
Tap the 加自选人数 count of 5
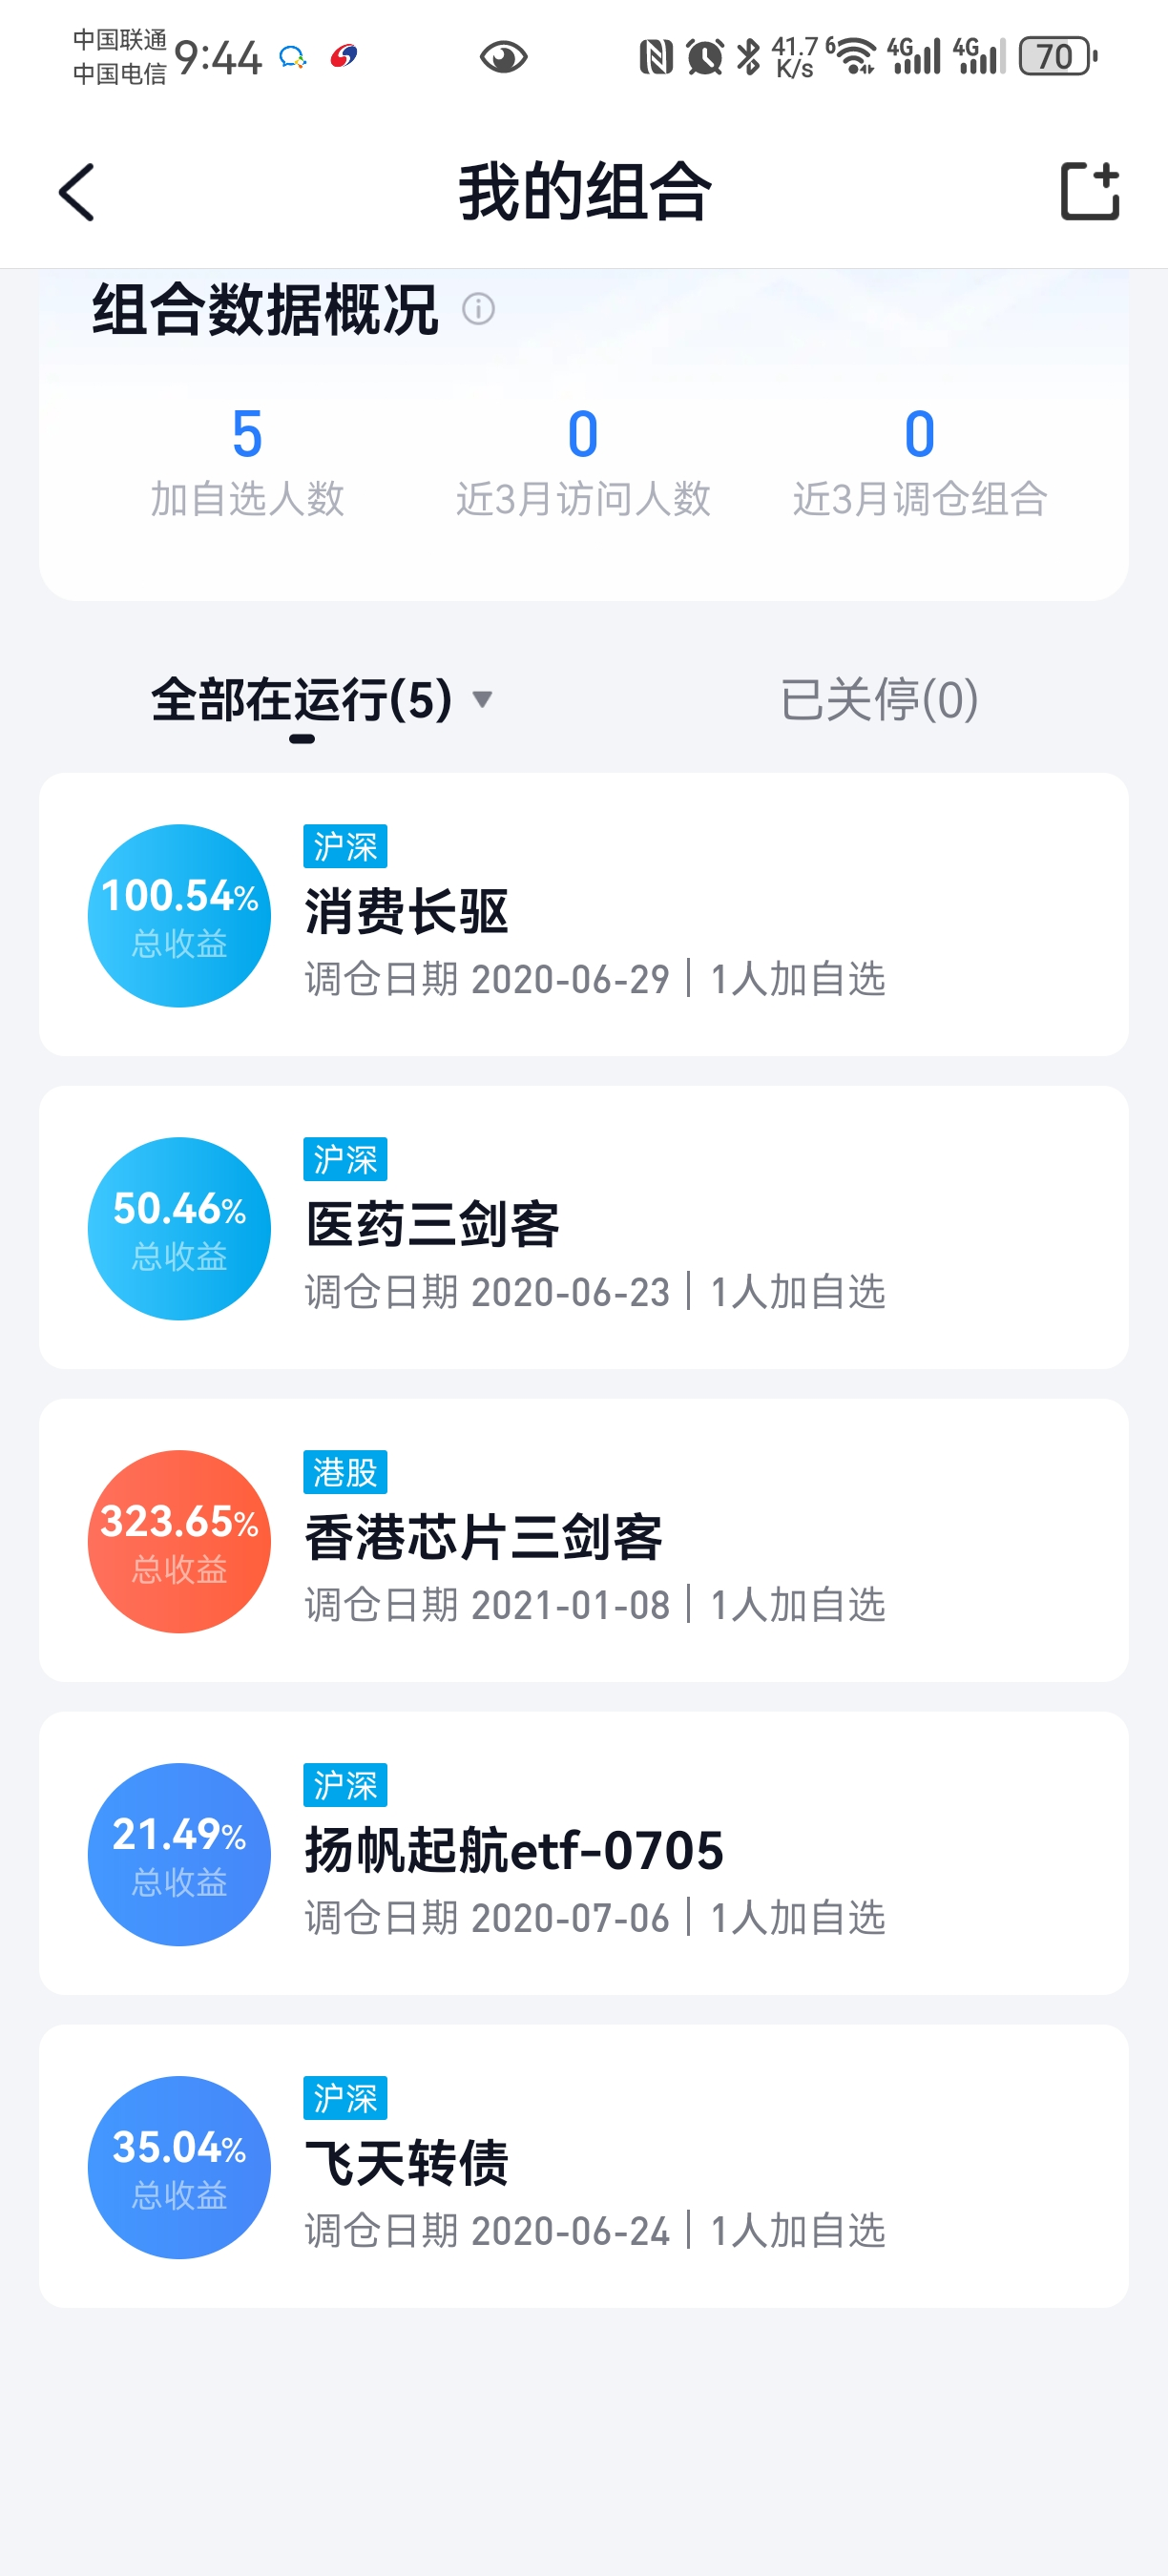point(247,434)
